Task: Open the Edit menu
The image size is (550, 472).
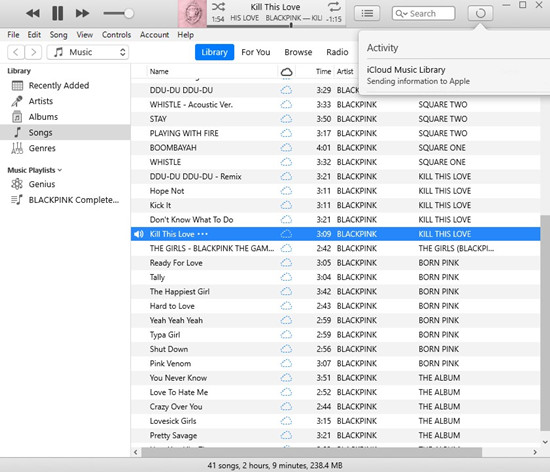Action: 34,35
